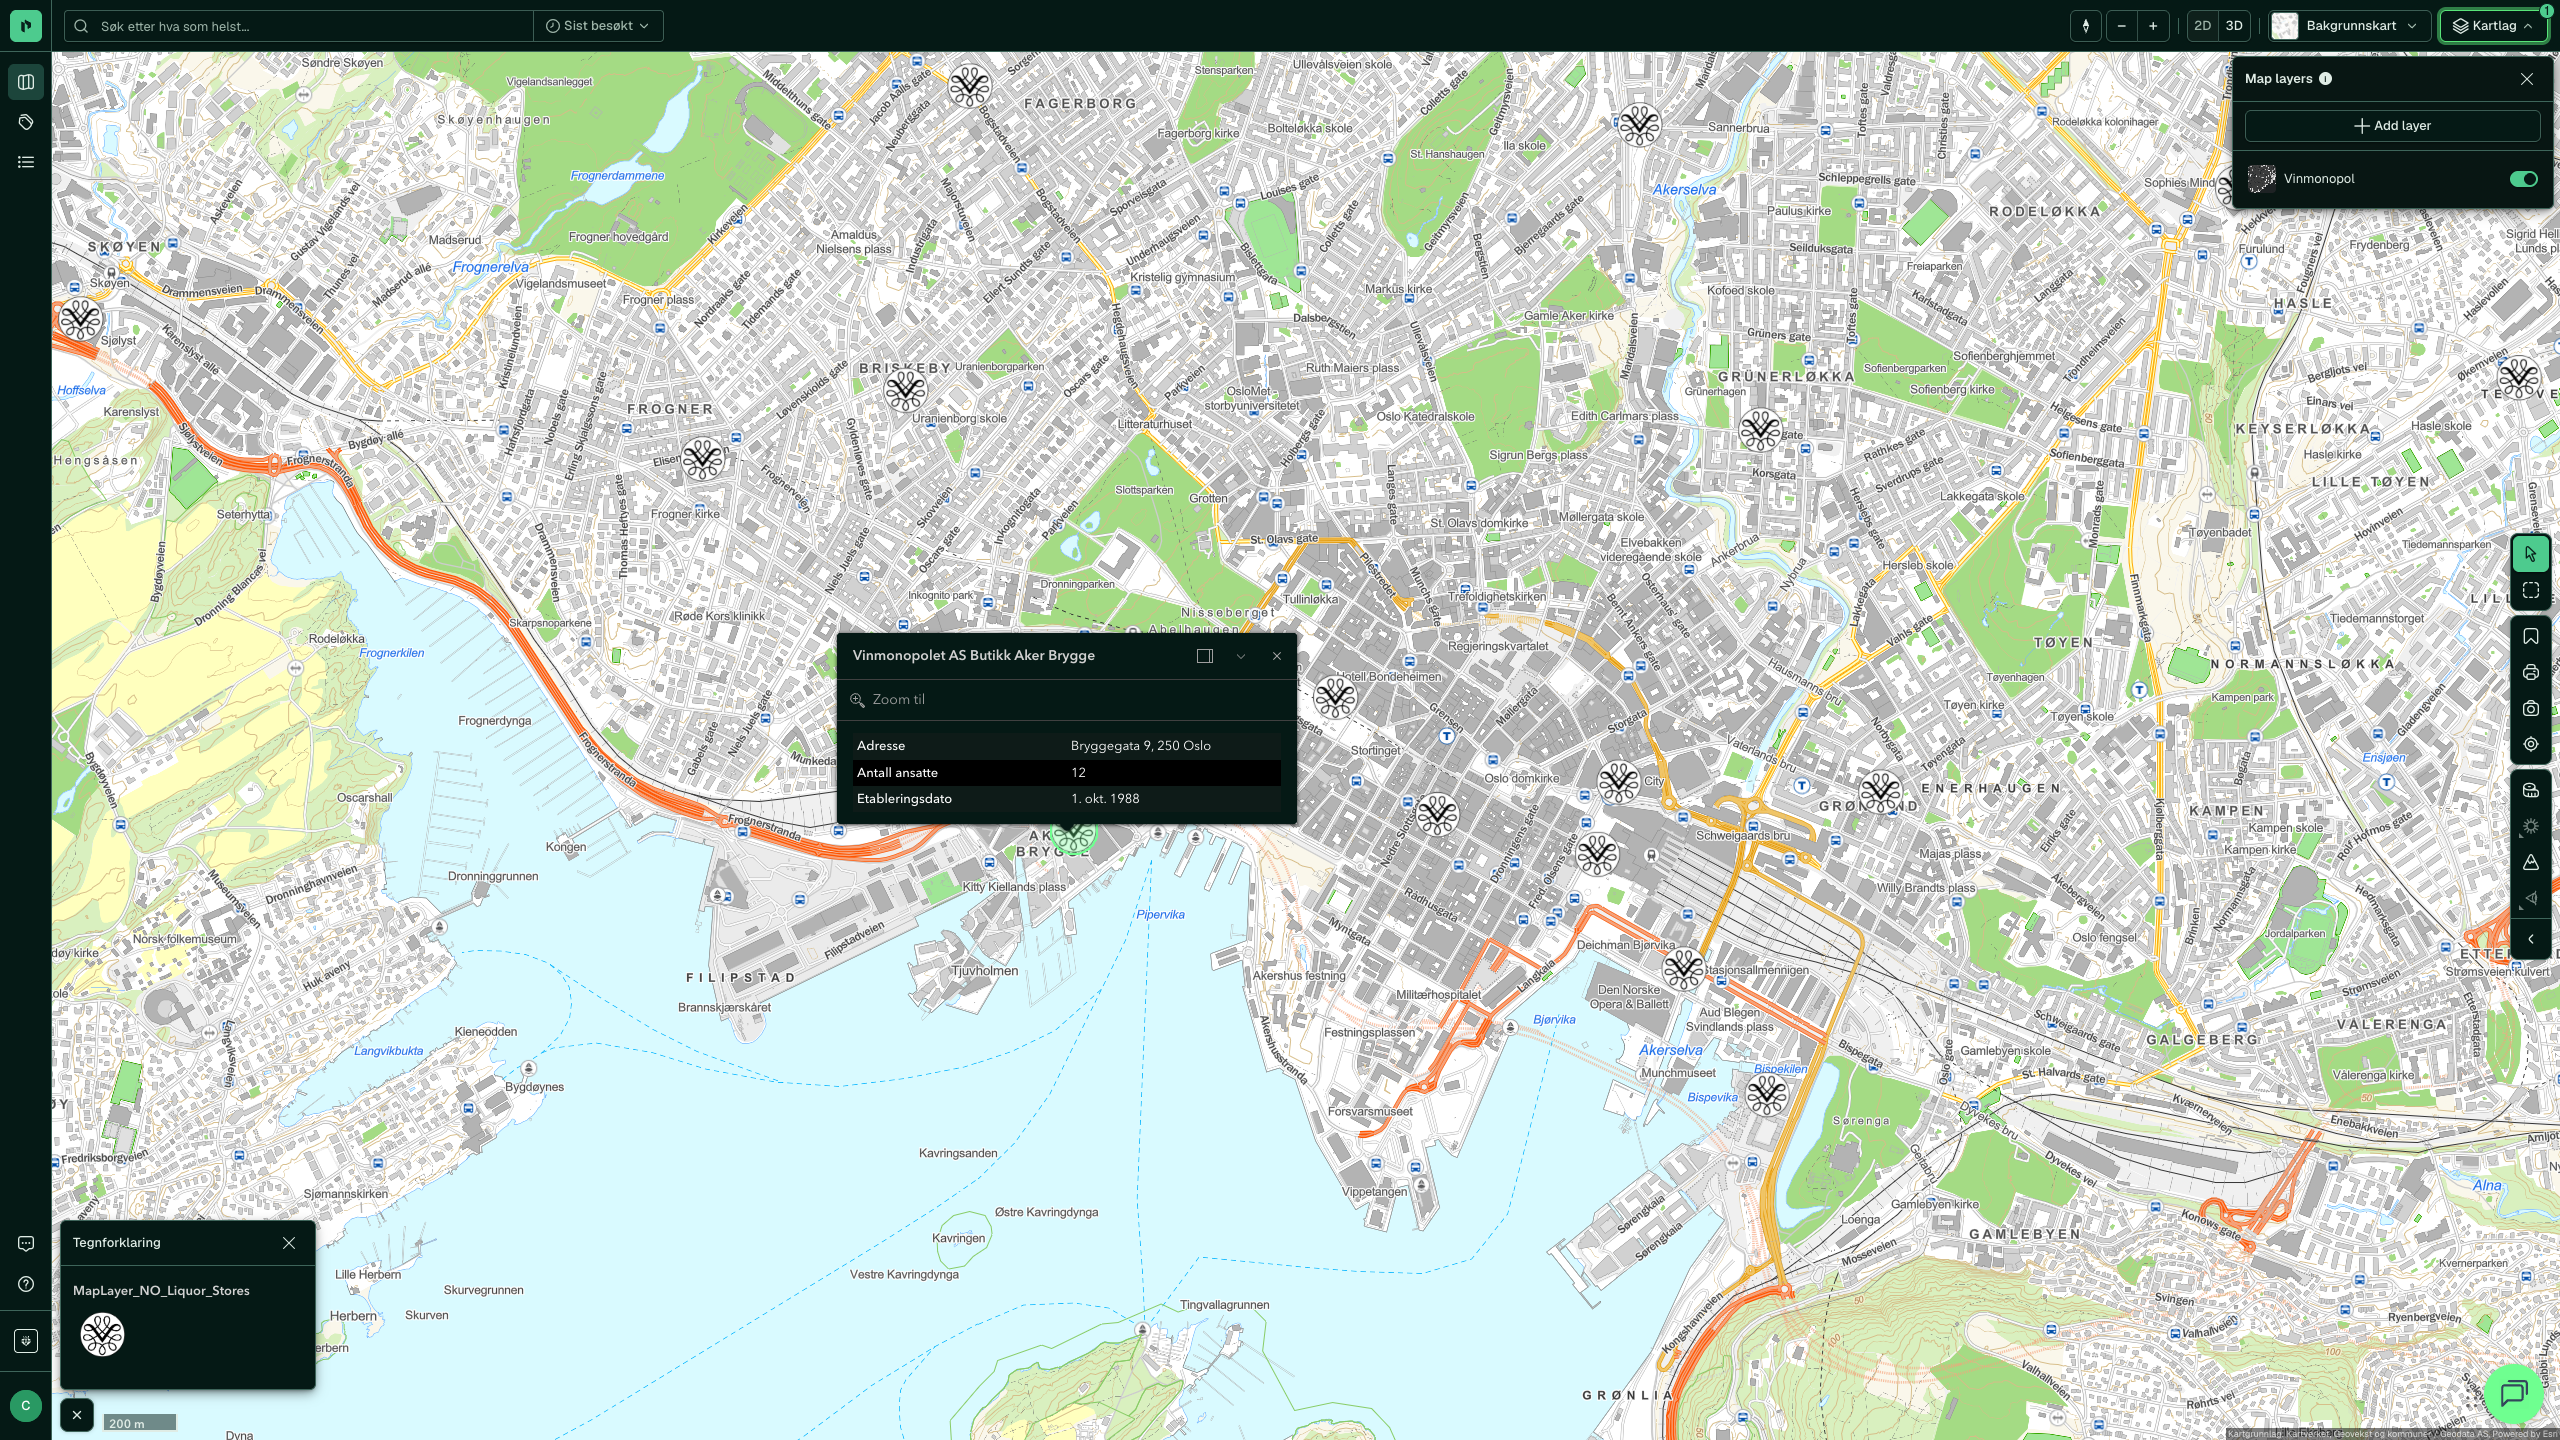Click the Vinmonopol marker near Sjølyst
The height and width of the screenshot is (1440, 2560).
80,321
